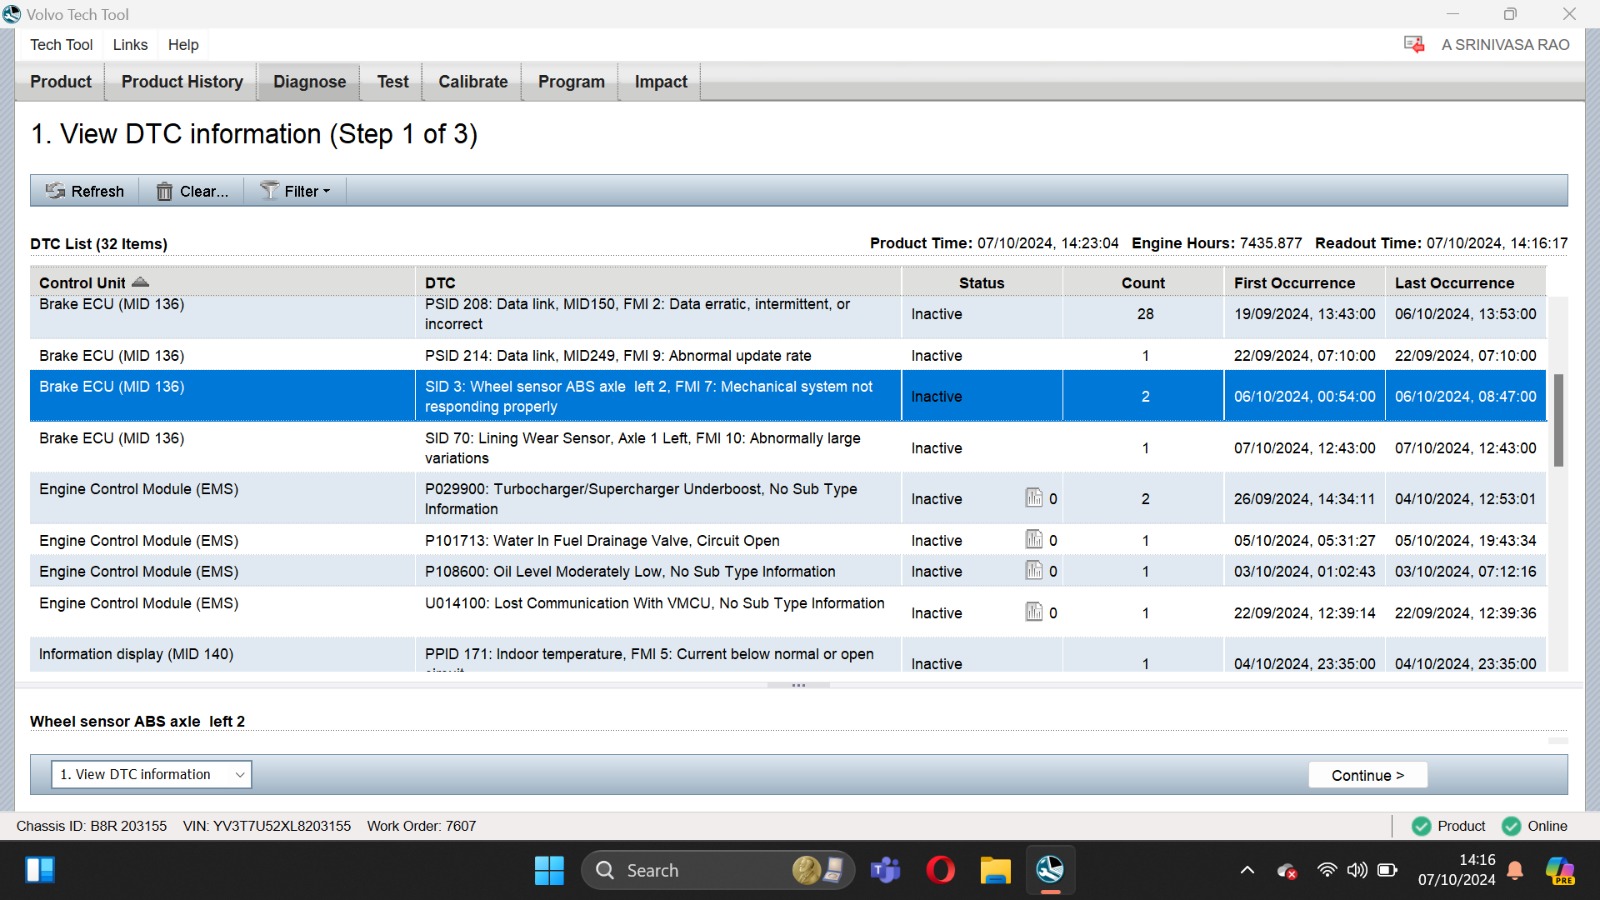1600x900 pixels.
Task: Click Volvo Tech Tool taskbar icon
Action: click(1050, 870)
